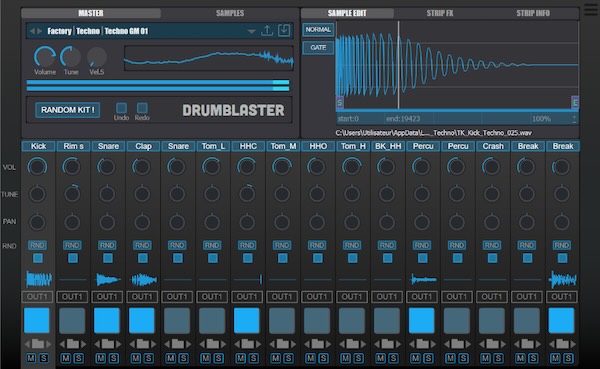Select next sample on Rim s strip
Screen dimensions: 600x369
83,344
